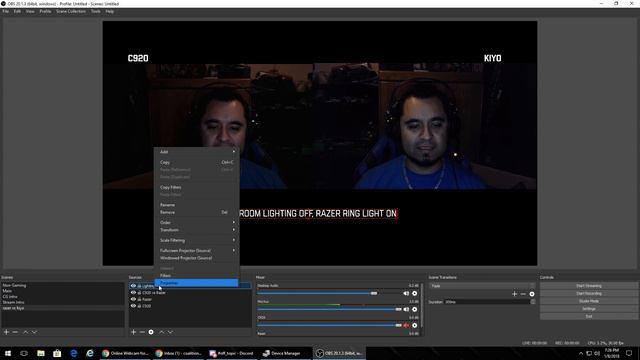Hide the C920 source
The height and width of the screenshot is (360, 640).
(133, 306)
